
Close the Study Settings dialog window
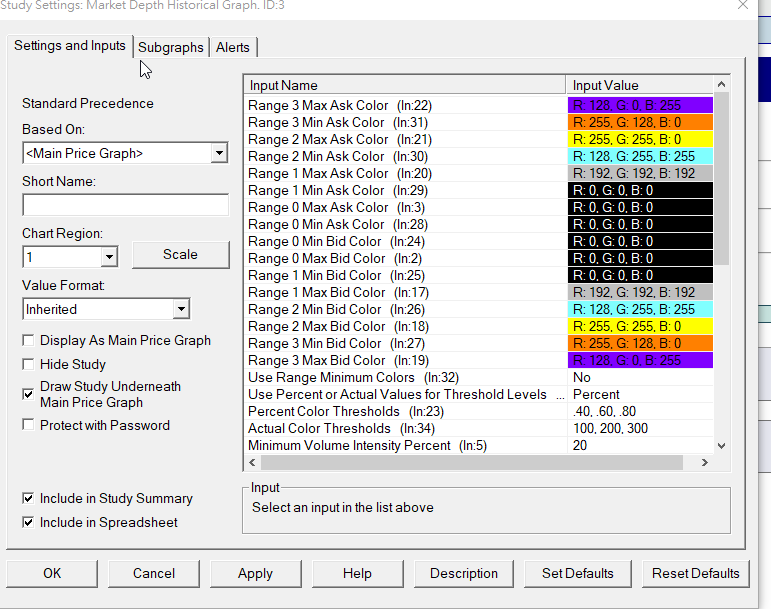pyautogui.click(x=742, y=5)
